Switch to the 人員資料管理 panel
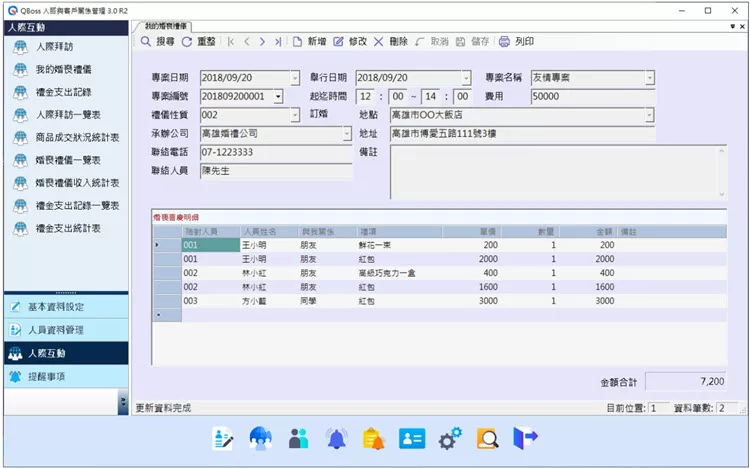 pyautogui.click(x=64, y=330)
